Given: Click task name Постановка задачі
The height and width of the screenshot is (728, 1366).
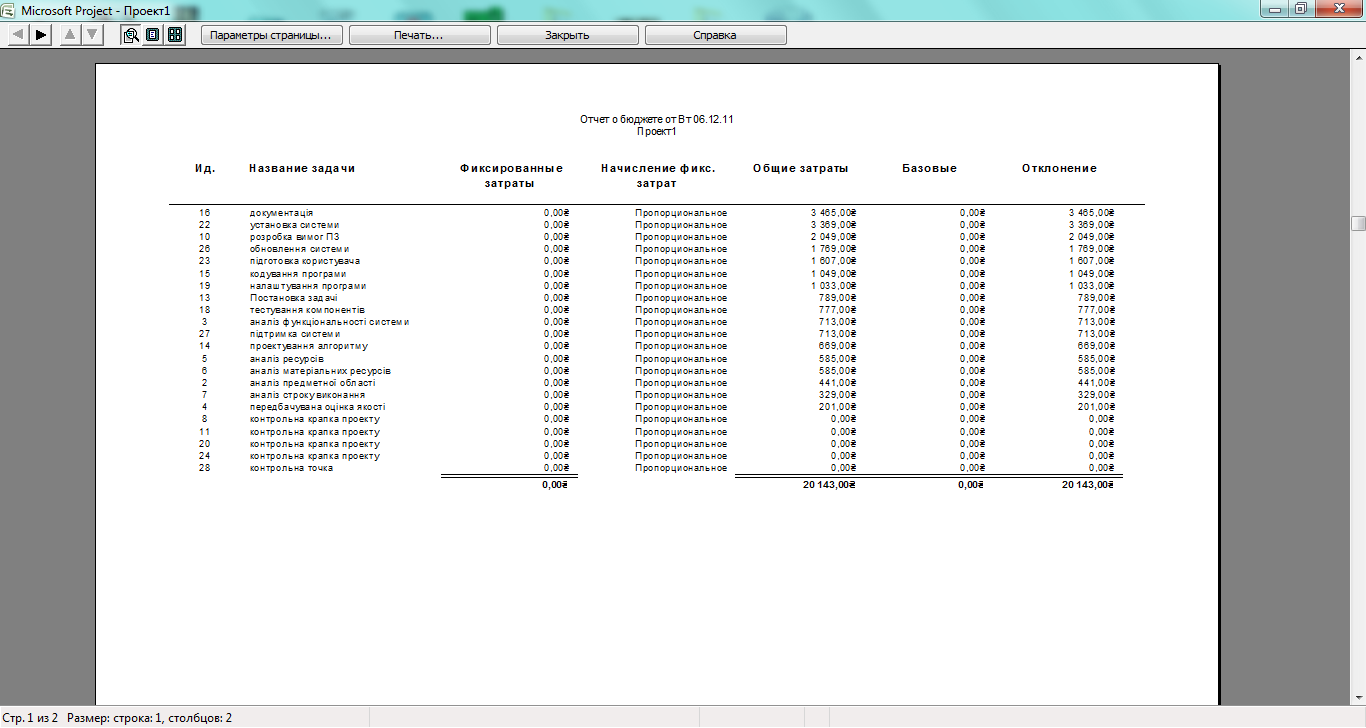Looking at the screenshot, I should (x=293, y=298).
